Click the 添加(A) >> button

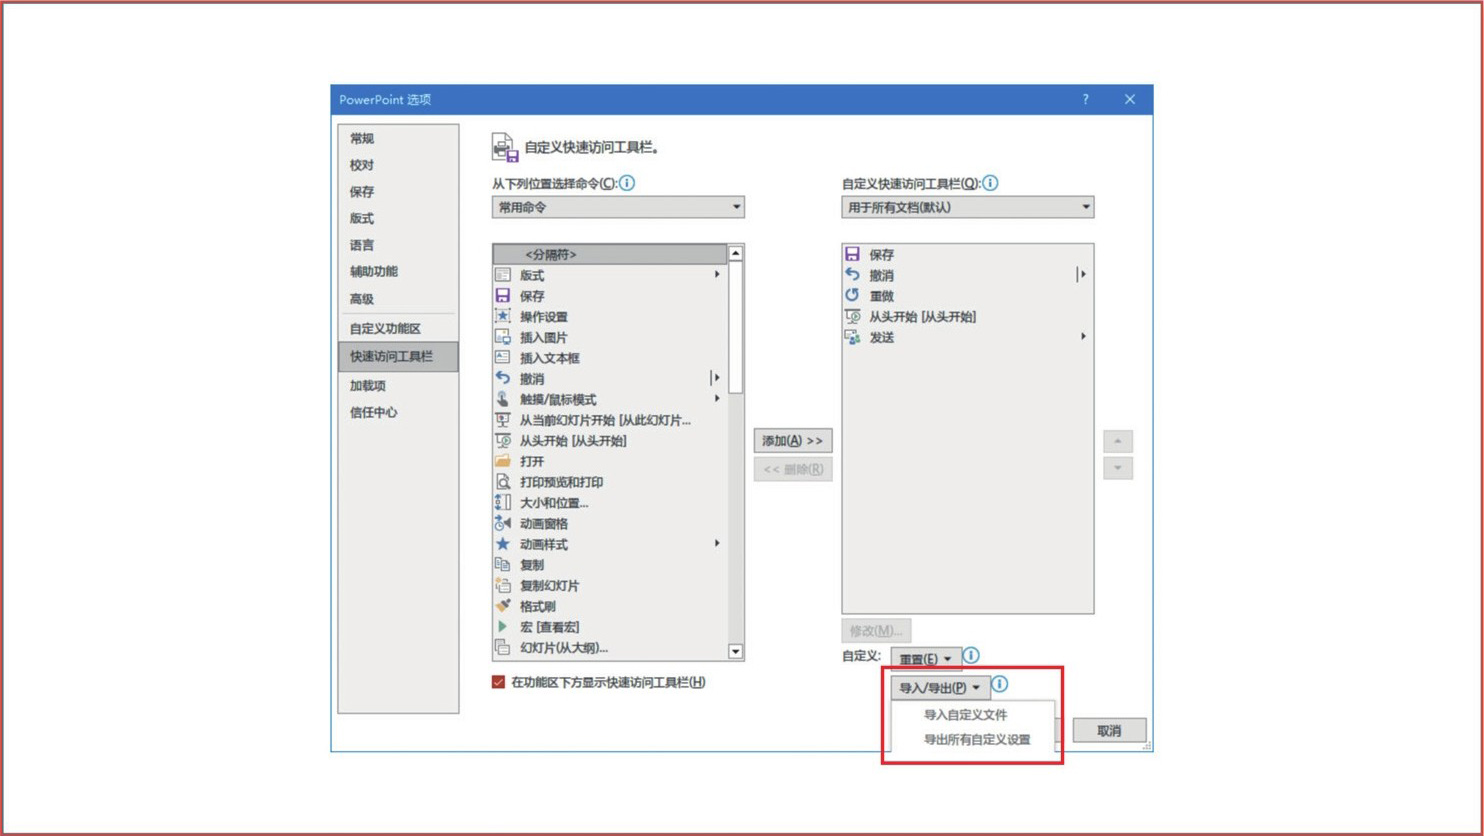click(793, 440)
